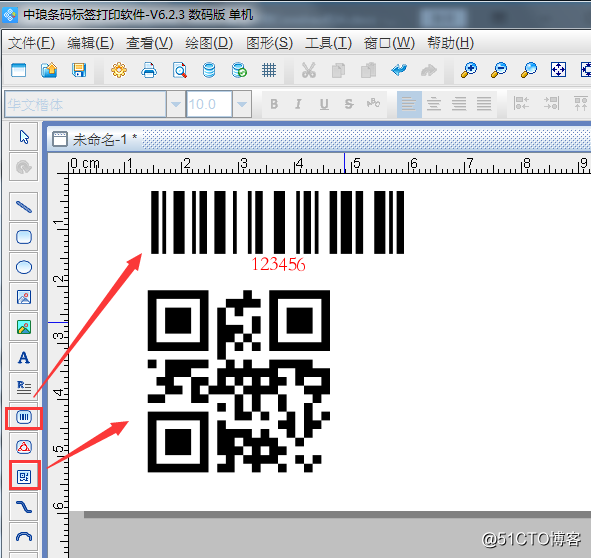Screen dimensions: 591x558
Task: Zoom in with the plus magnifier
Action: [469, 70]
